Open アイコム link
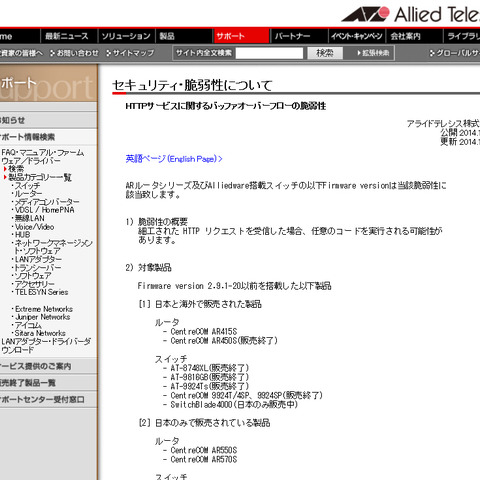 [x=28, y=325]
